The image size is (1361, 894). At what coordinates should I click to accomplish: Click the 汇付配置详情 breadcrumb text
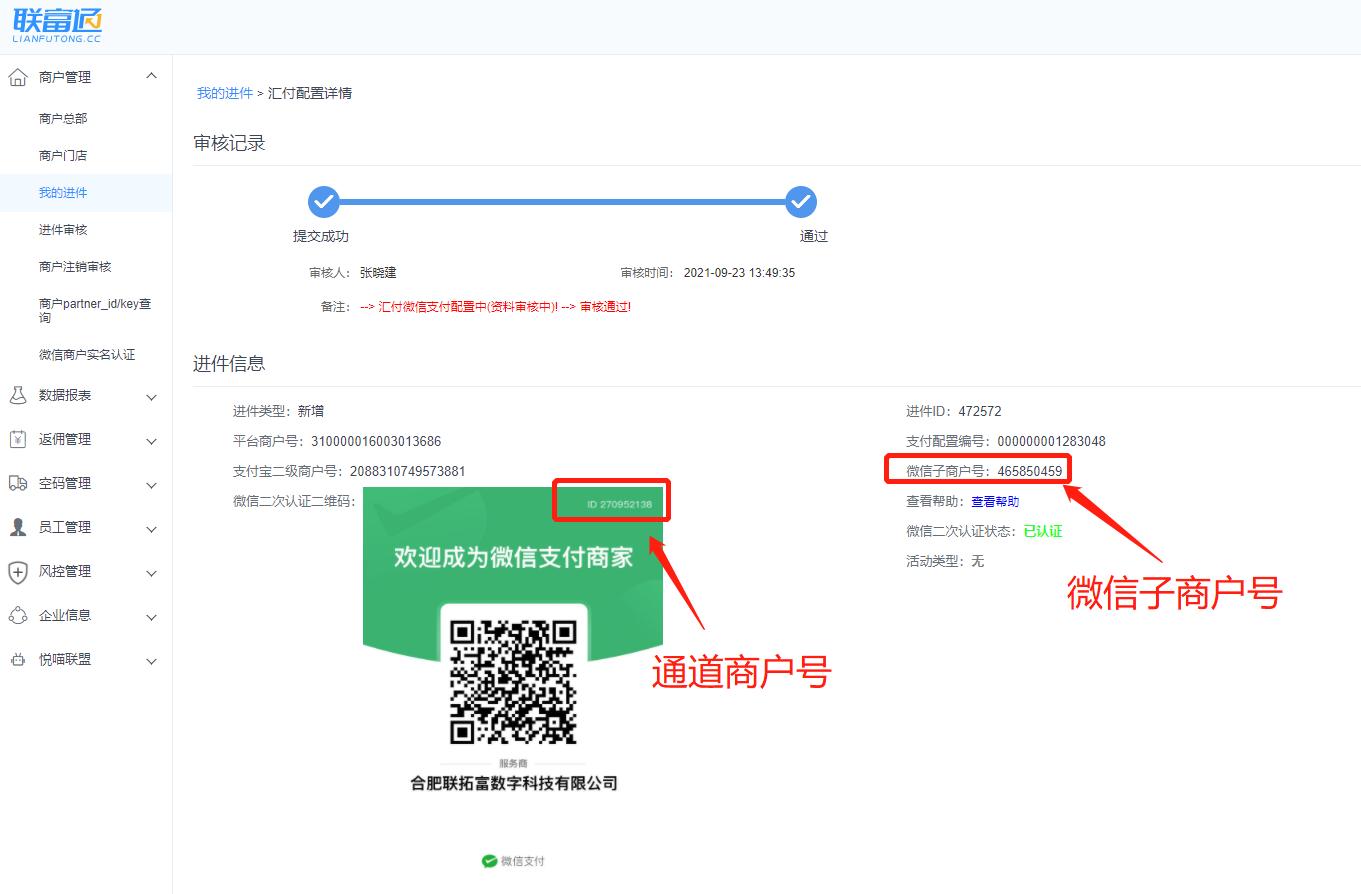[x=310, y=93]
